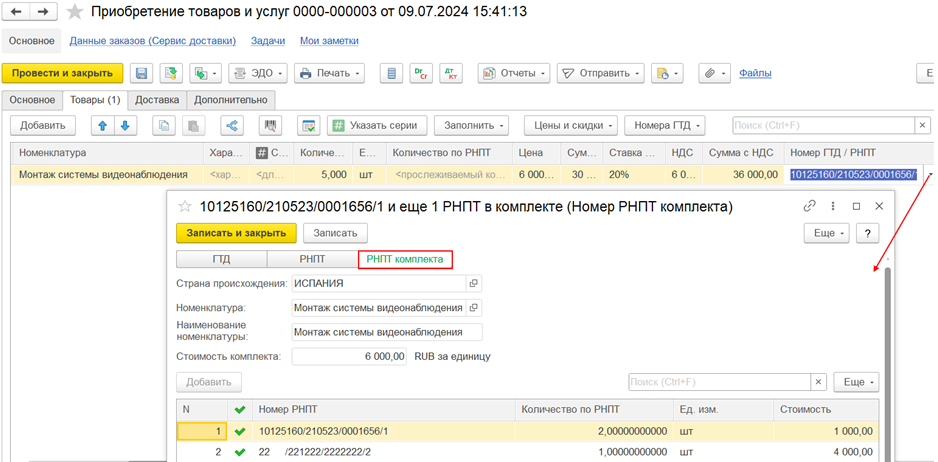The image size is (938, 462).
Task: Click the Стоимость комплекта value field
Action: [x=349, y=357]
